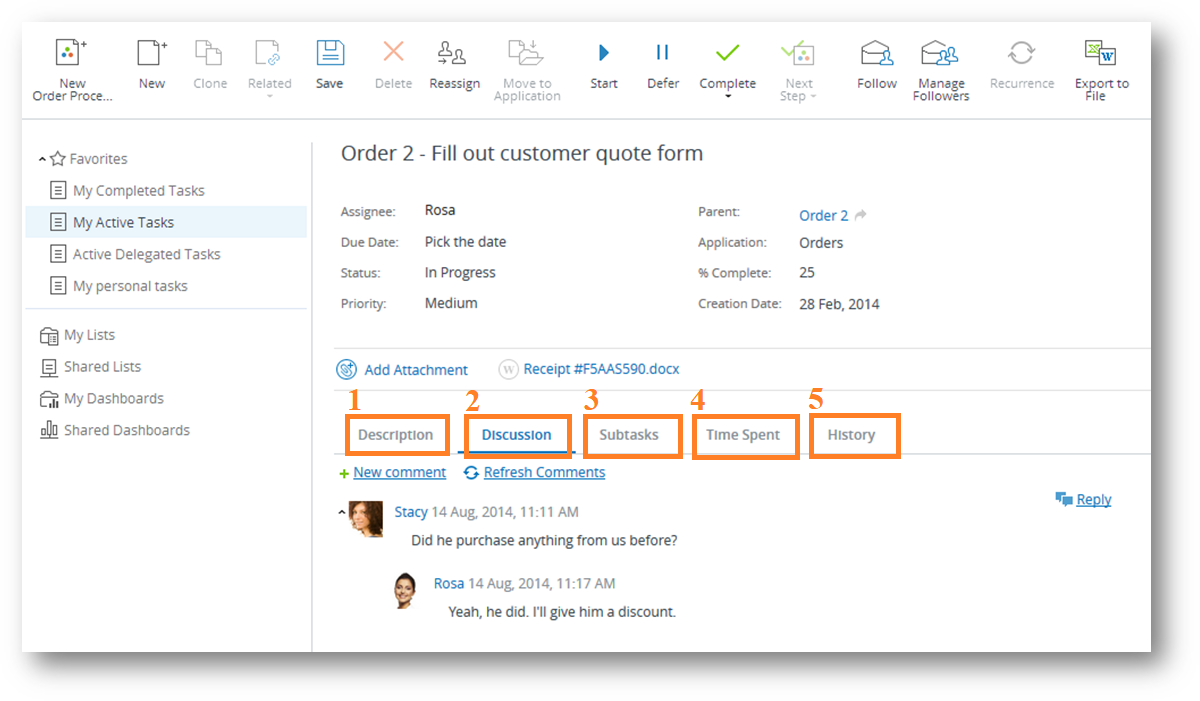
Task: Open Receipt #F5AAS590.docx attachment
Action: coord(600,369)
